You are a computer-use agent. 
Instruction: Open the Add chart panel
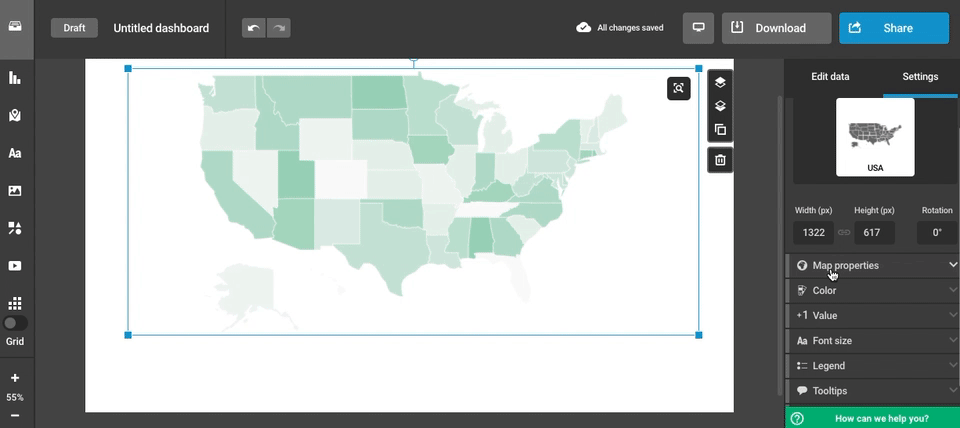coord(15,78)
